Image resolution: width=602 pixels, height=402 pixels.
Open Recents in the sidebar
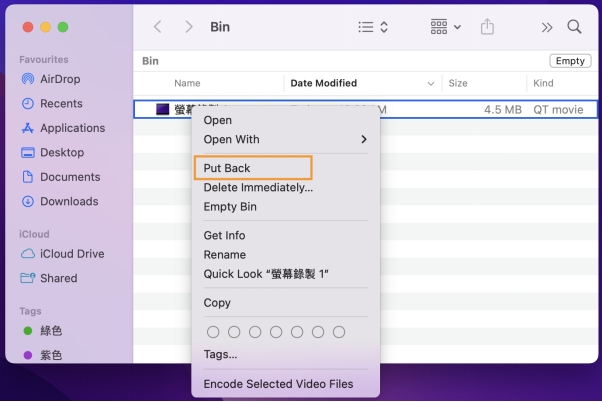point(61,104)
